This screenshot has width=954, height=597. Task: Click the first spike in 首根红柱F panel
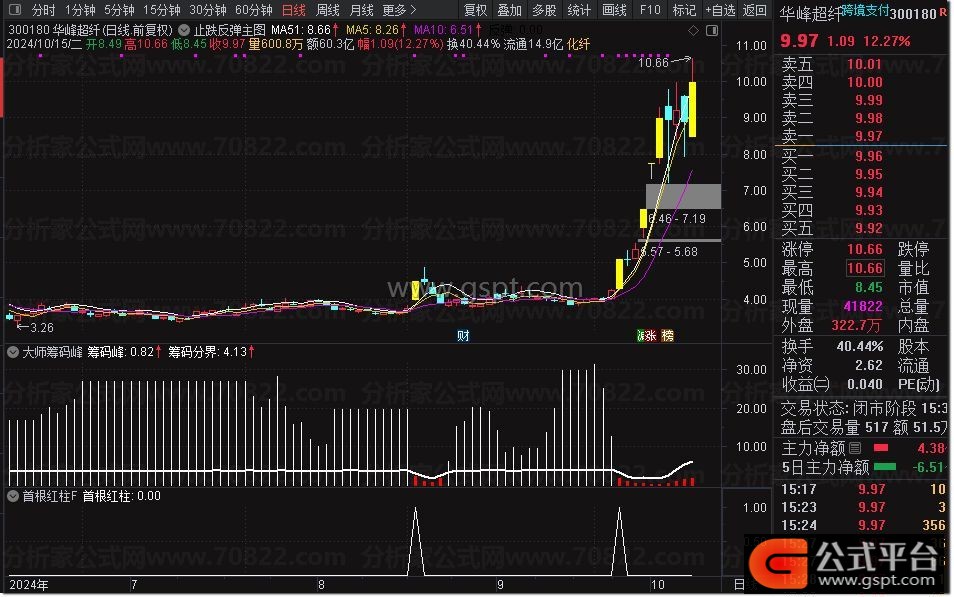click(416, 541)
